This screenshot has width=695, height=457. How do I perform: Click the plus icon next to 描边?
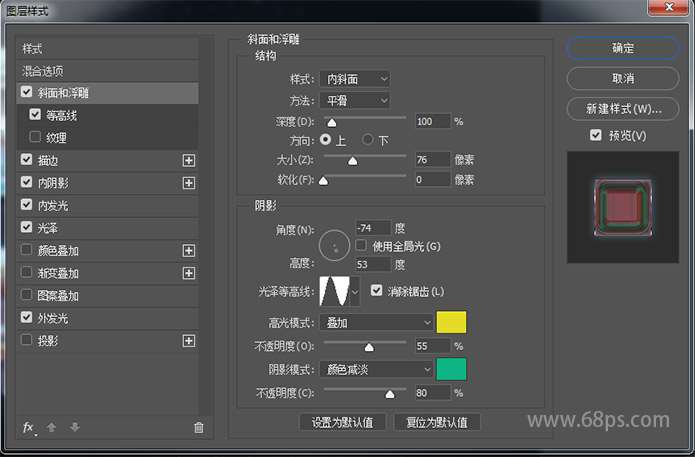(x=188, y=160)
